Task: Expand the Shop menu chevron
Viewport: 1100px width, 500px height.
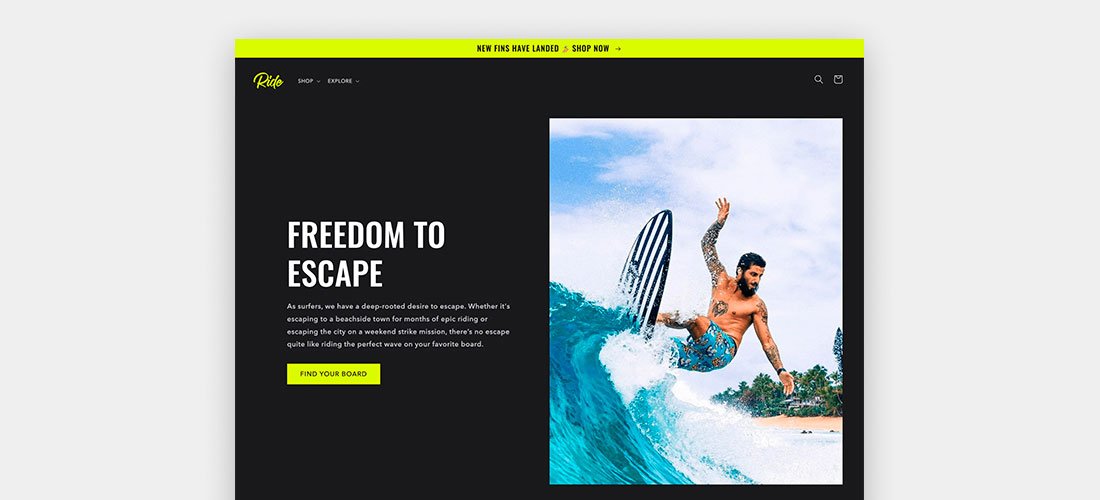Action: [x=318, y=81]
